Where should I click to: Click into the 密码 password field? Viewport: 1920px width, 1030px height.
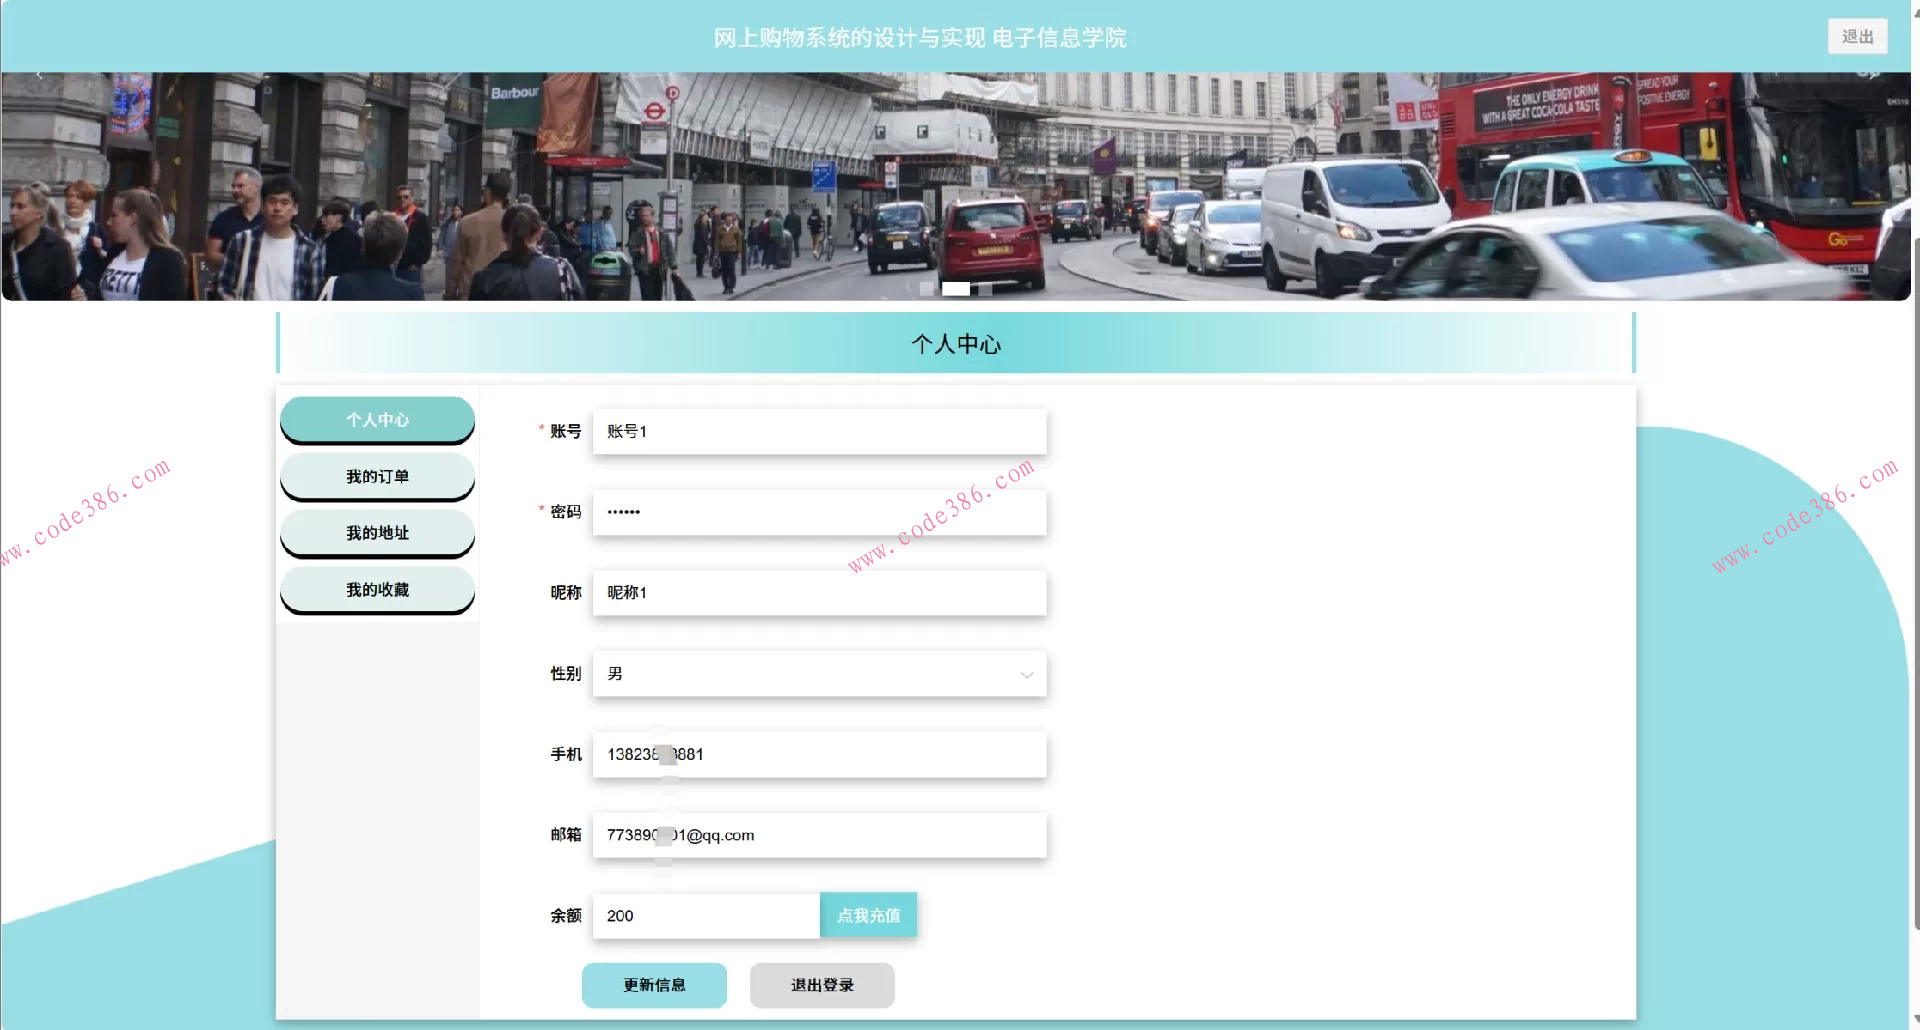[x=819, y=512]
